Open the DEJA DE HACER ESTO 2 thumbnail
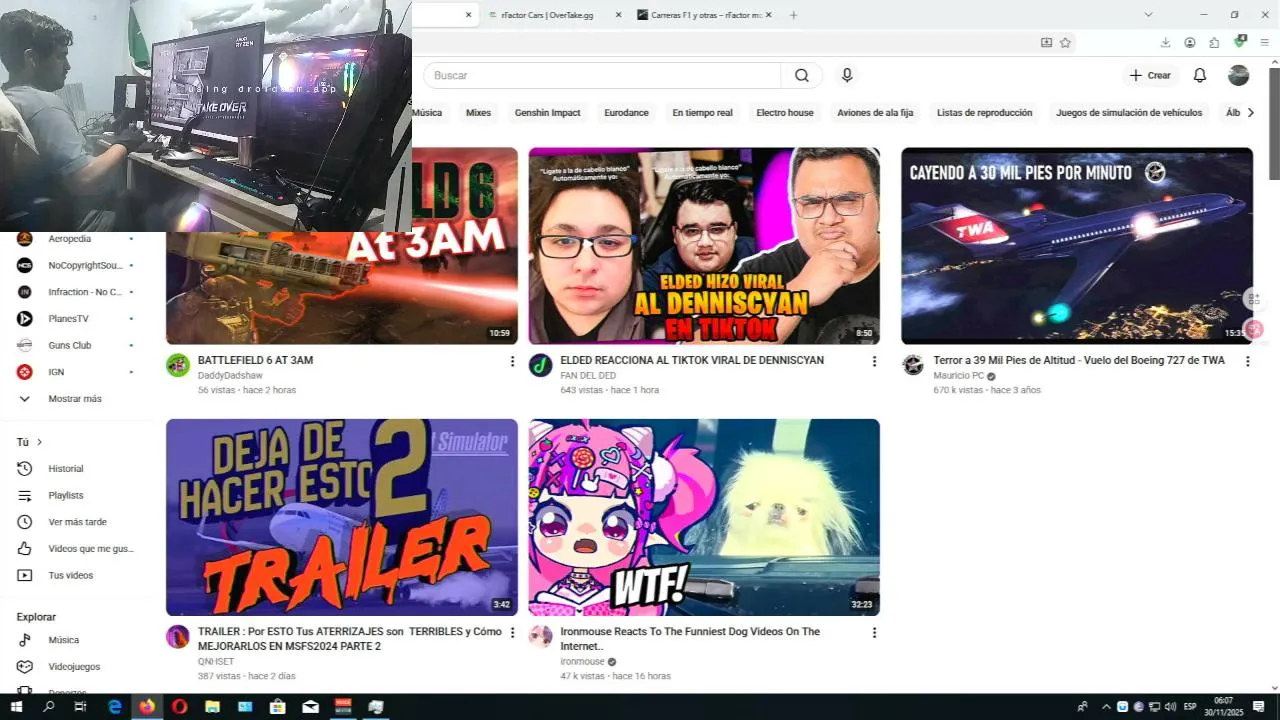 tap(342, 517)
